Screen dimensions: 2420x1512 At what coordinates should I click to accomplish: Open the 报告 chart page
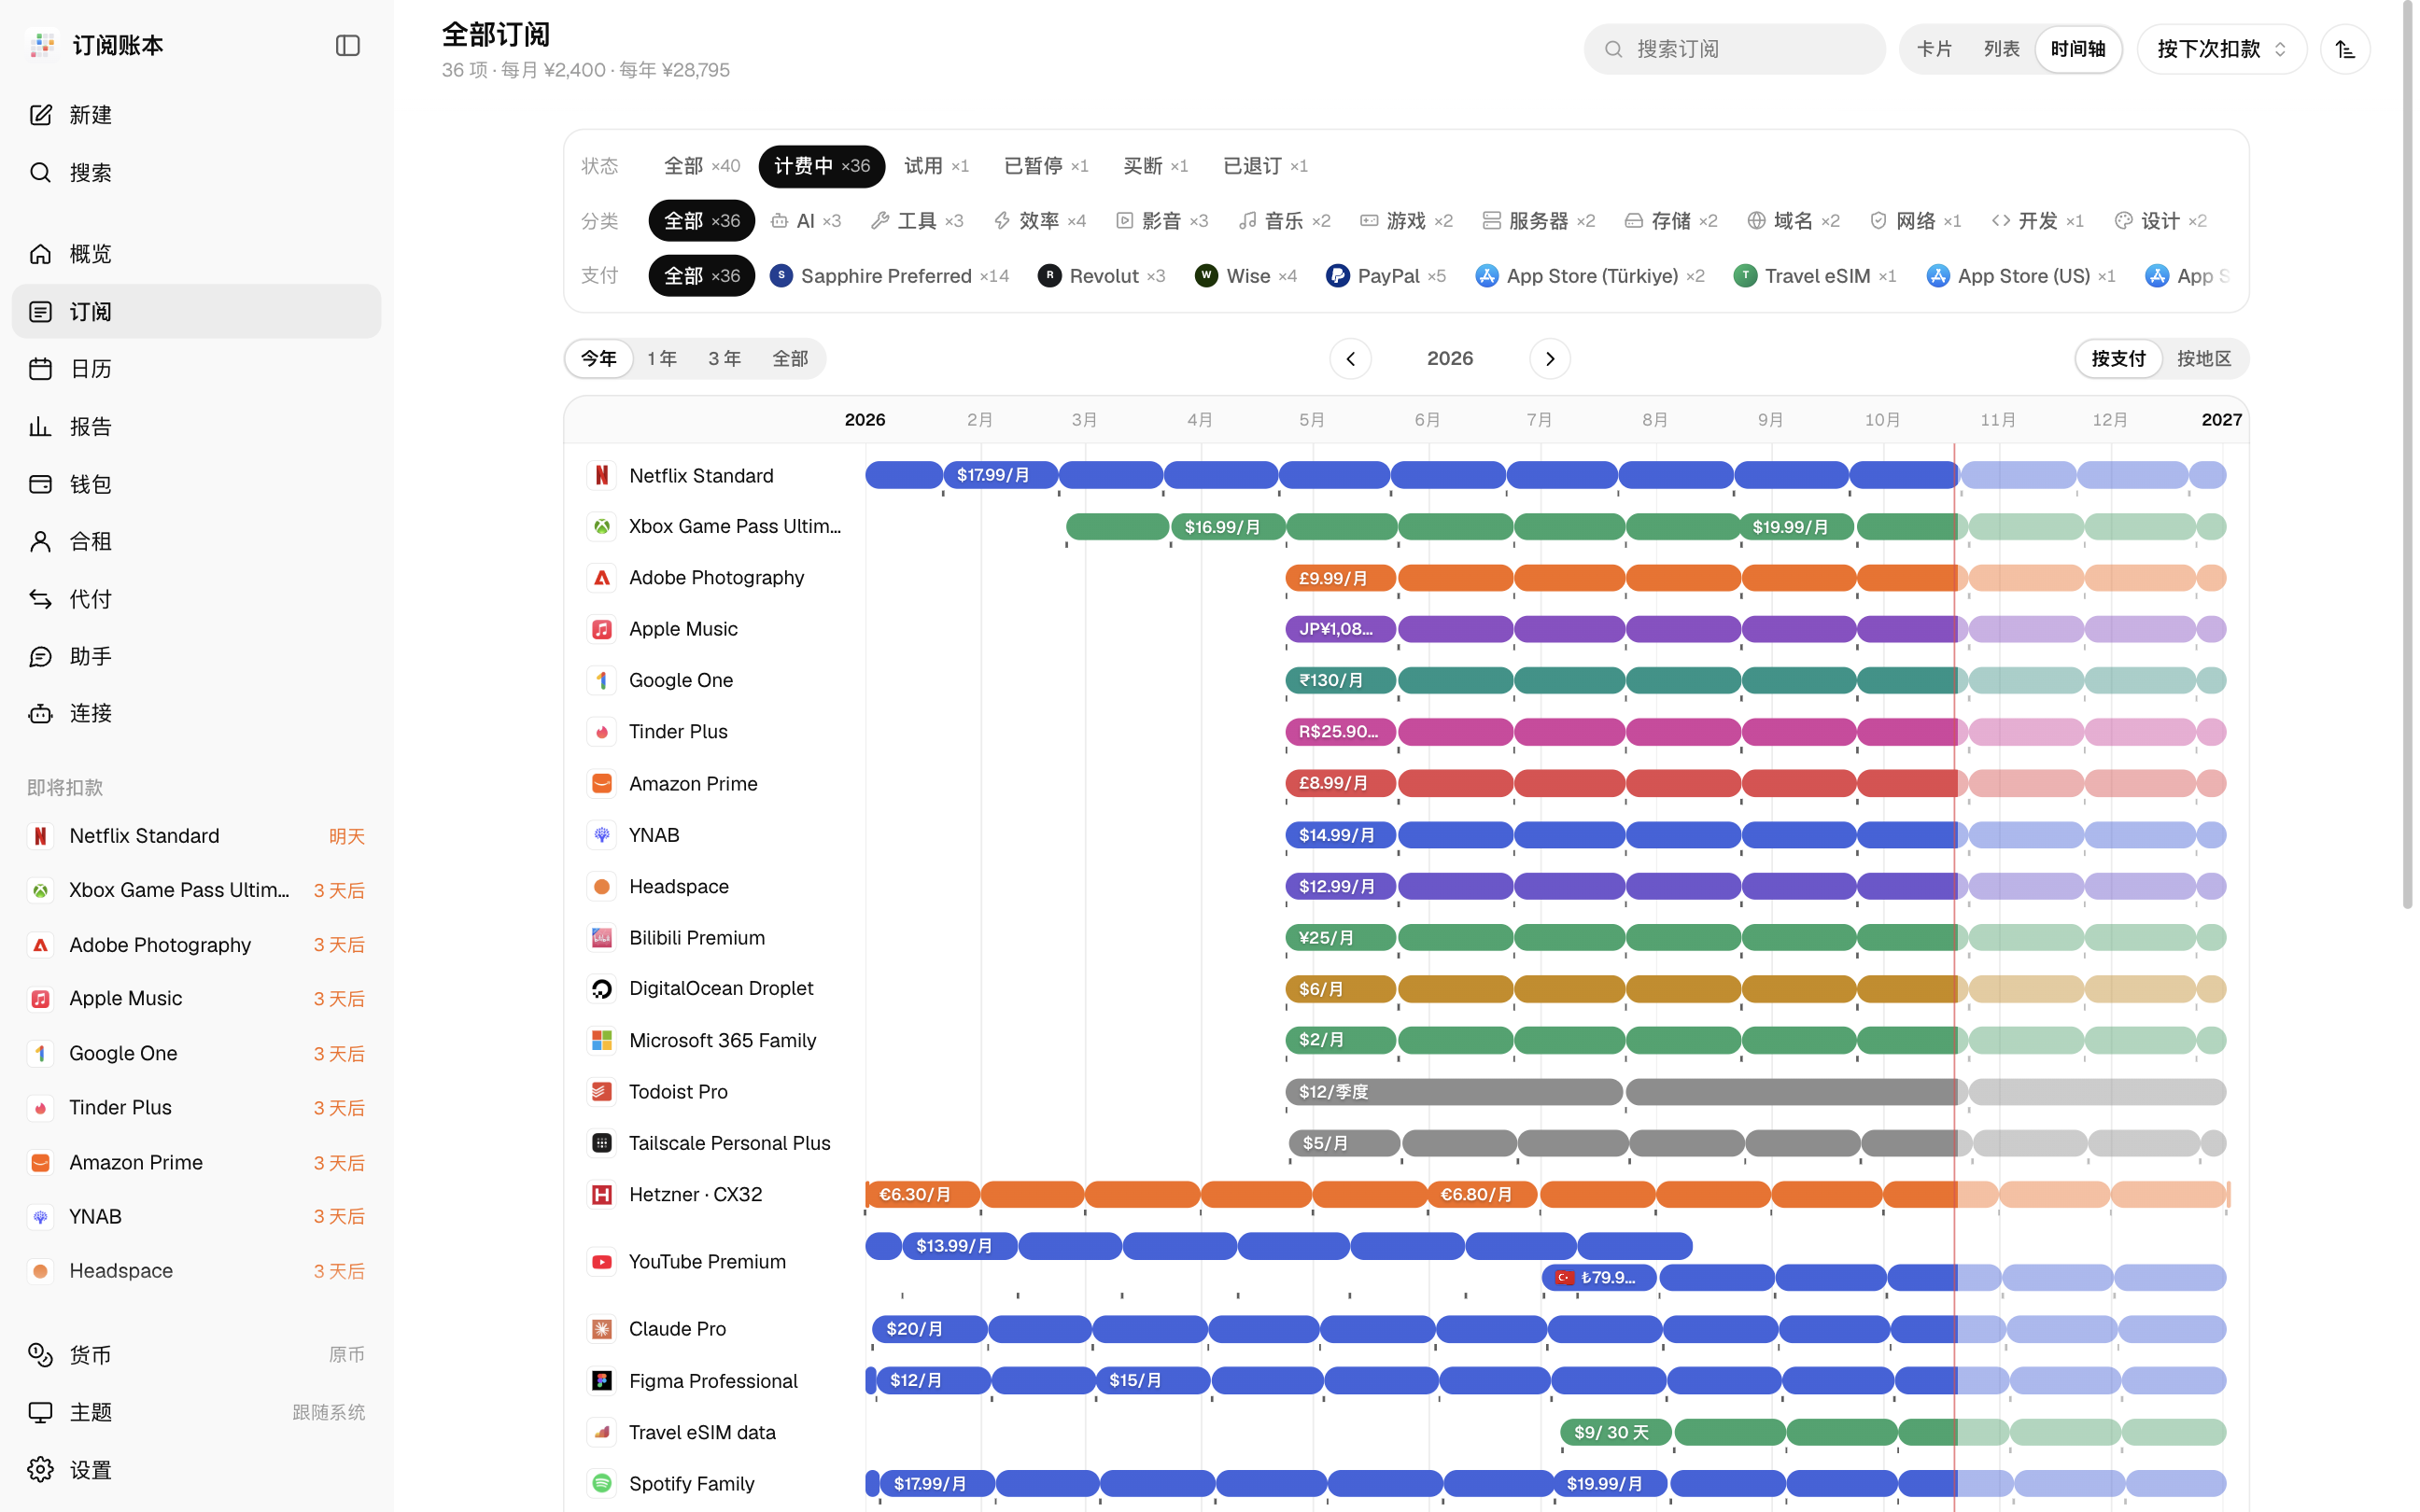[196, 427]
